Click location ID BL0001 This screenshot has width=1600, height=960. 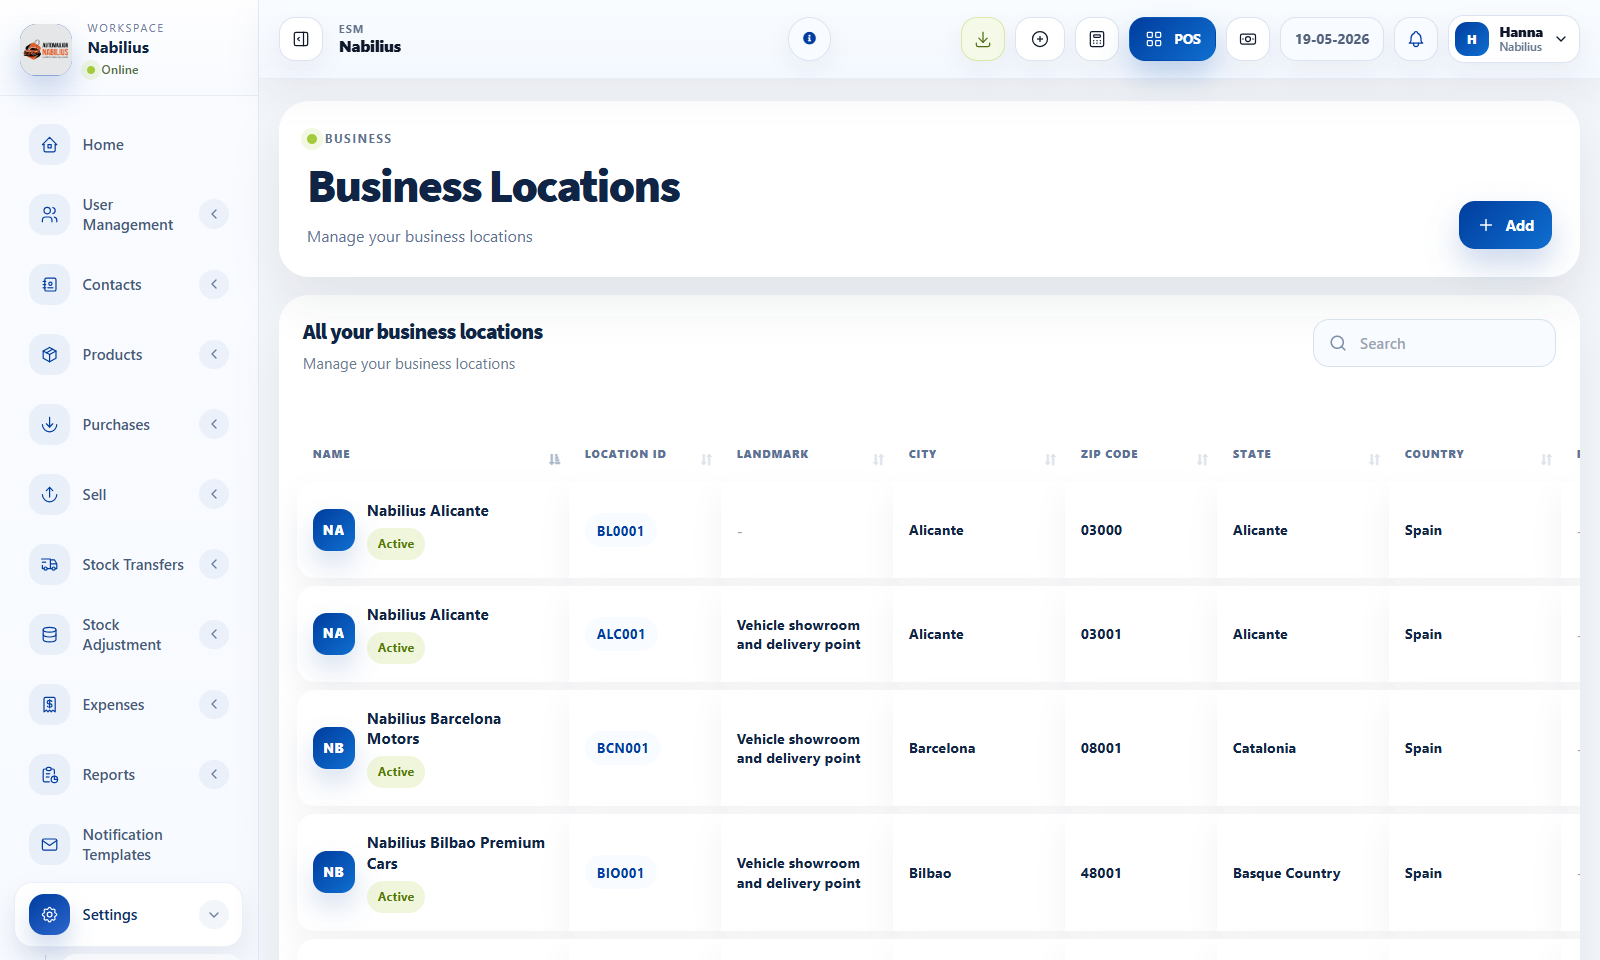[620, 531]
